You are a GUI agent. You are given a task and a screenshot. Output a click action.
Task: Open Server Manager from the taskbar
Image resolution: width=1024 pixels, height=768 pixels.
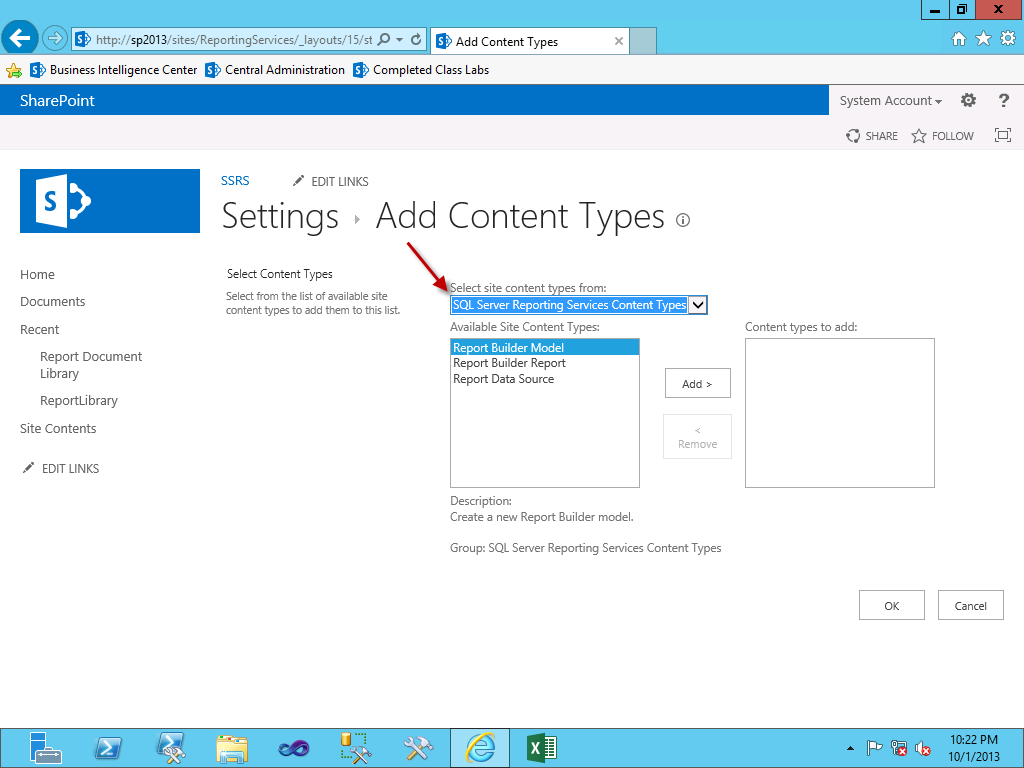click(45, 748)
